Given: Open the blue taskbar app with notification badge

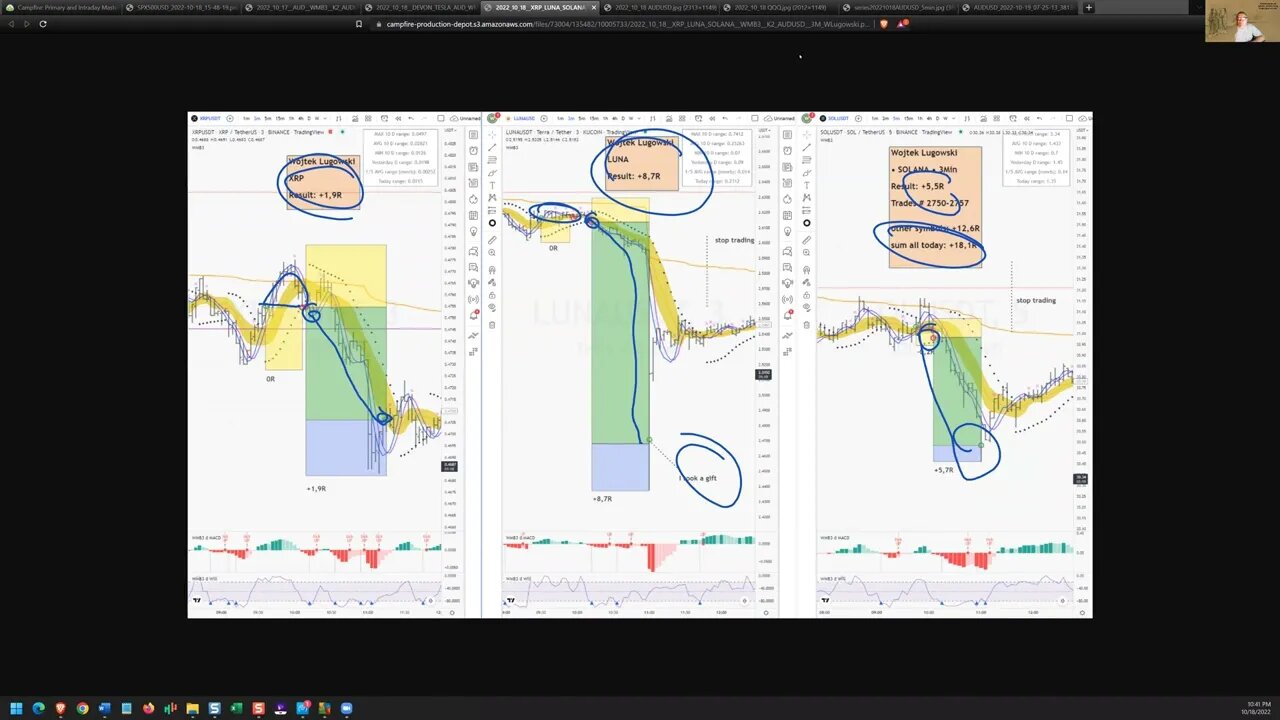Looking at the screenshot, I should point(303,708).
